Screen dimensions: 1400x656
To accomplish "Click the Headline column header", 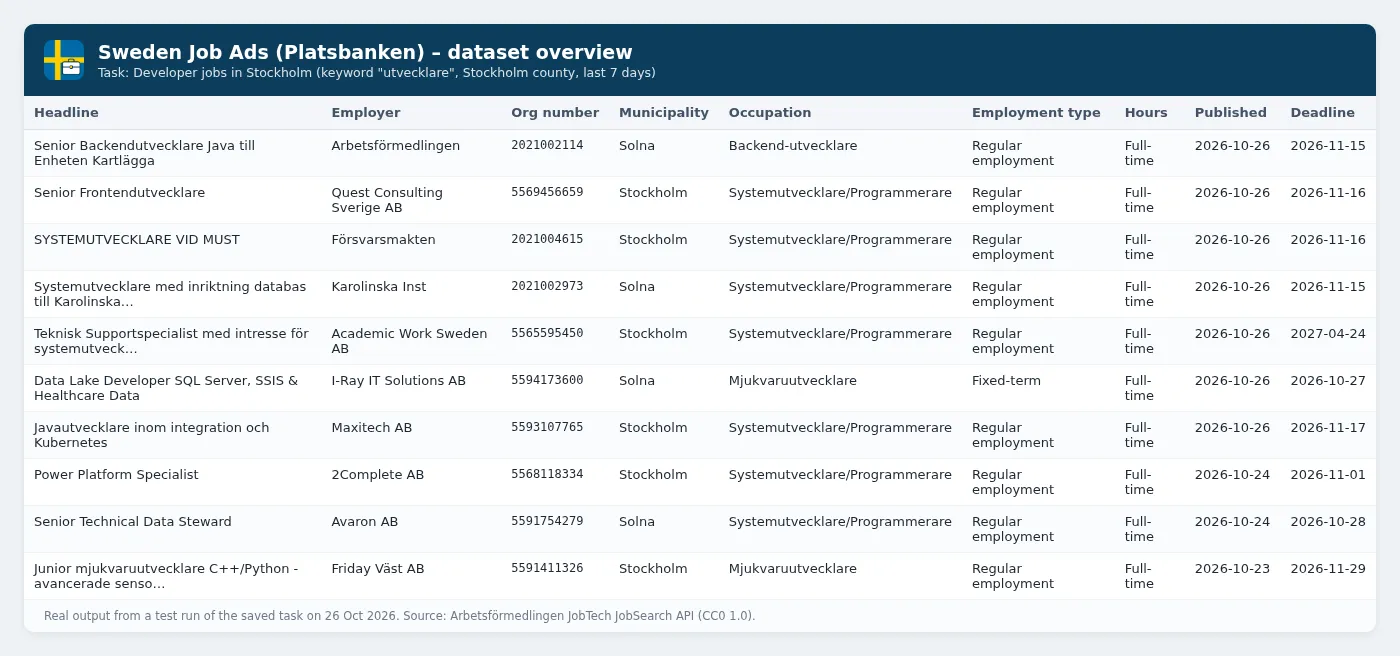I will [66, 113].
